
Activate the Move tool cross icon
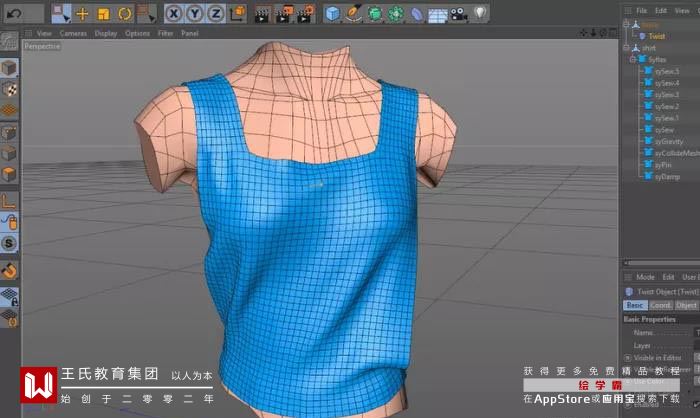(82, 14)
